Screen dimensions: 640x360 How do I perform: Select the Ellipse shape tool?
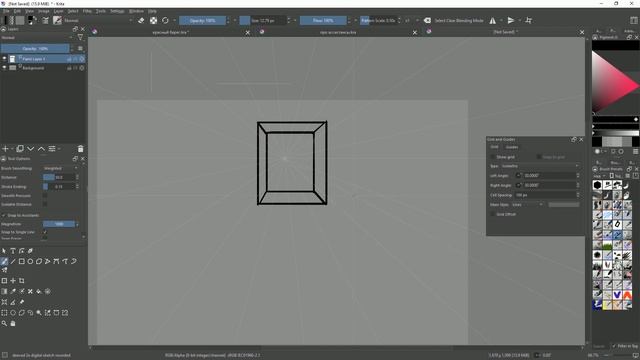[30, 261]
